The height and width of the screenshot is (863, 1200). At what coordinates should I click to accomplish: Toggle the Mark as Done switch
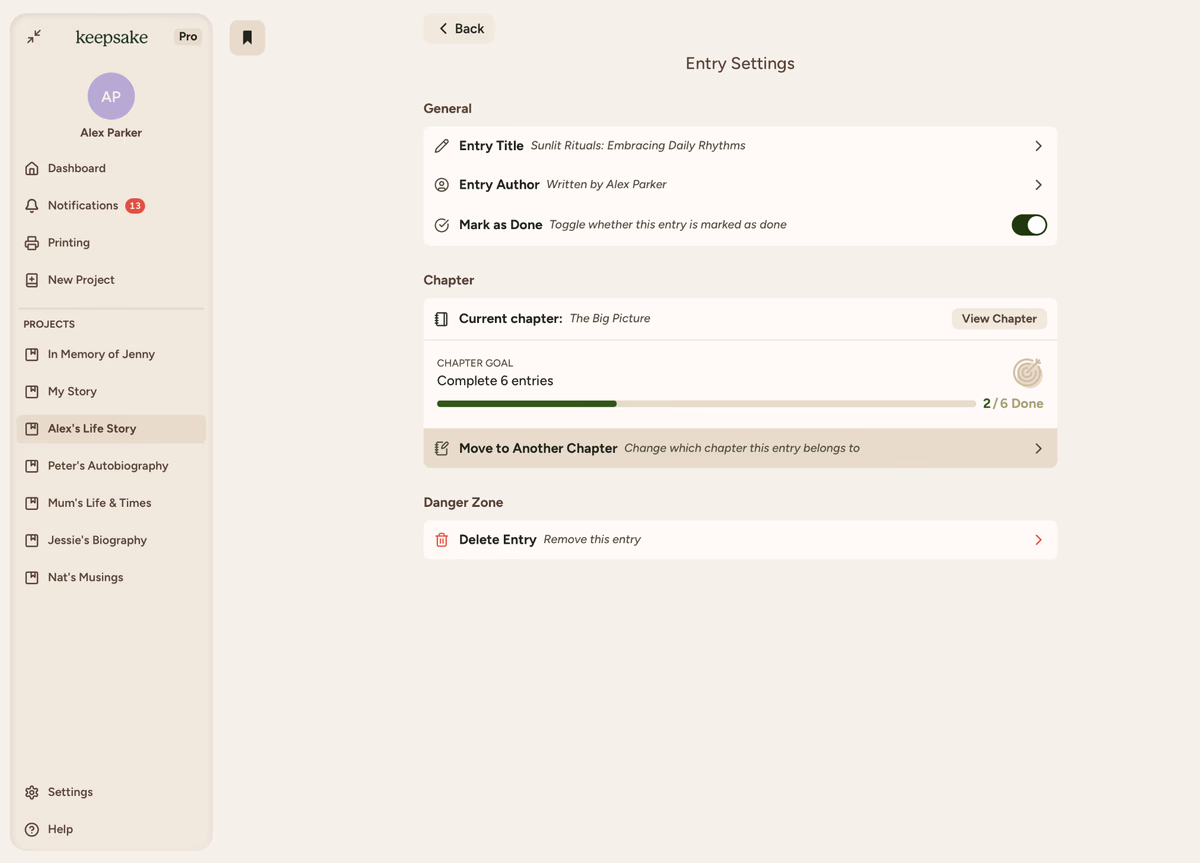1028,225
